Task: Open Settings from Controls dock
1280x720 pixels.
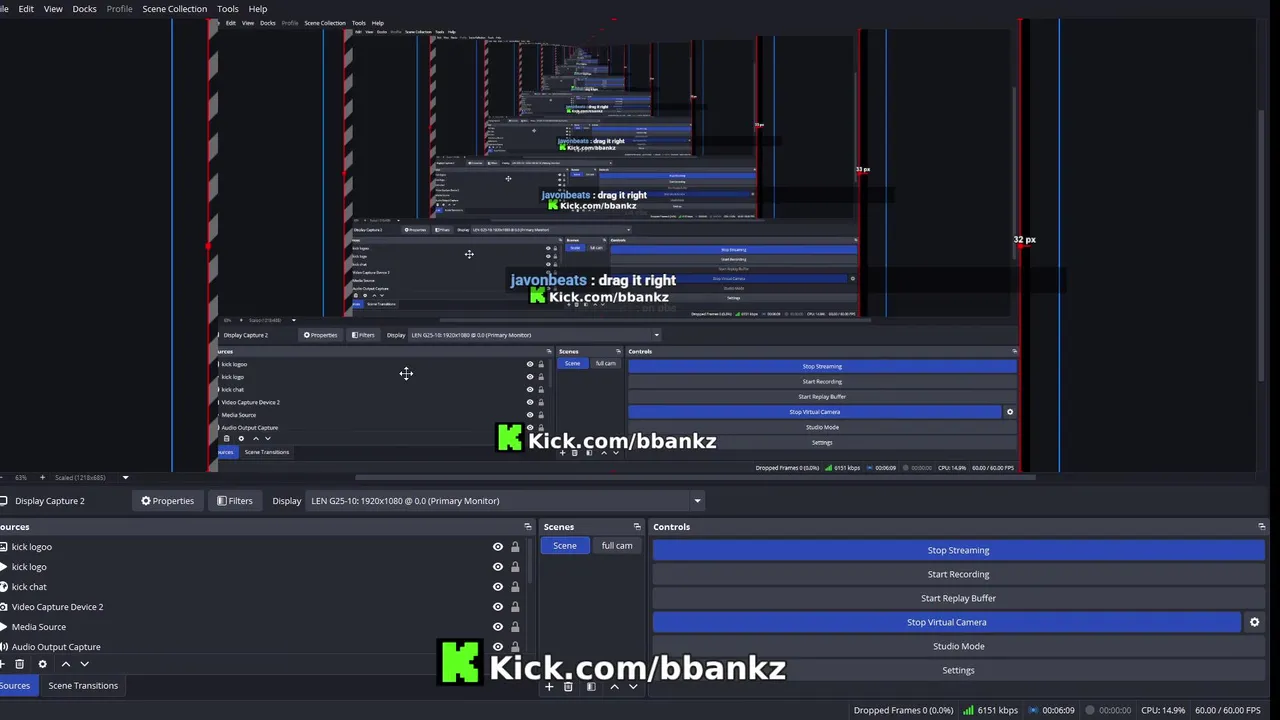Action: (x=958, y=670)
